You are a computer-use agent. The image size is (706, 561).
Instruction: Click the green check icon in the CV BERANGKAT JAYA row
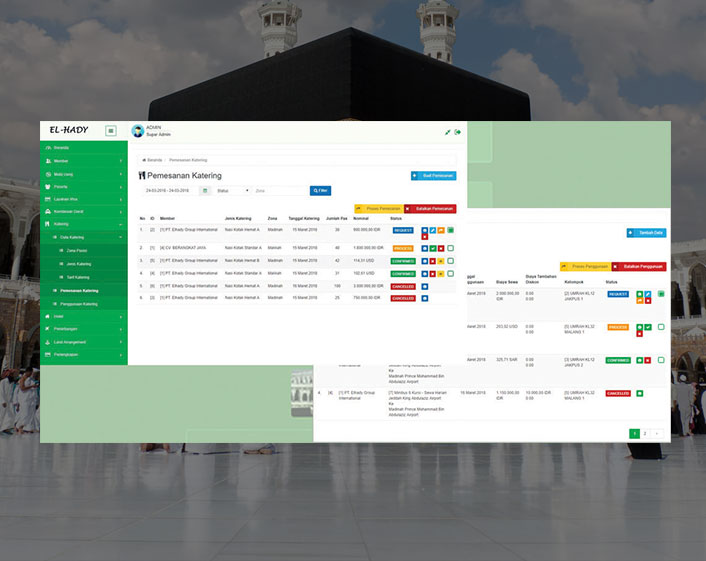(x=433, y=247)
